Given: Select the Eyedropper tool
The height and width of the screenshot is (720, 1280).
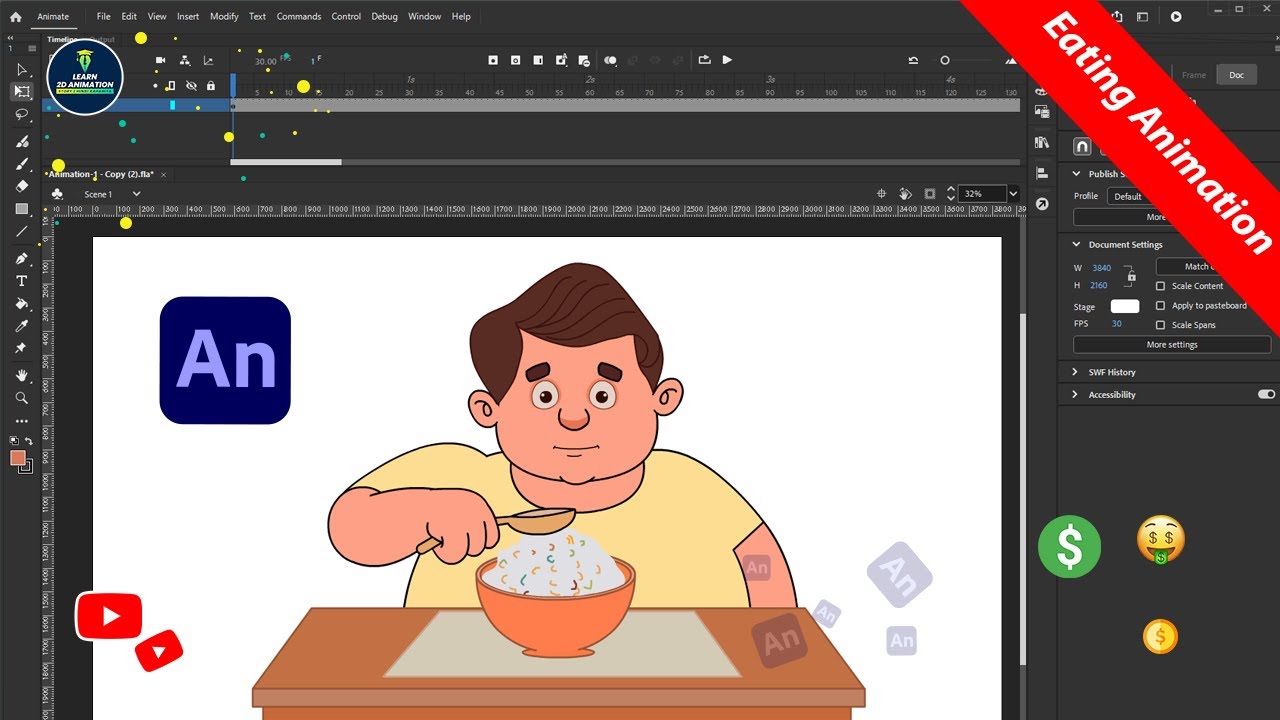Looking at the screenshot, I should pyautogui.click(x=22, y=326).
